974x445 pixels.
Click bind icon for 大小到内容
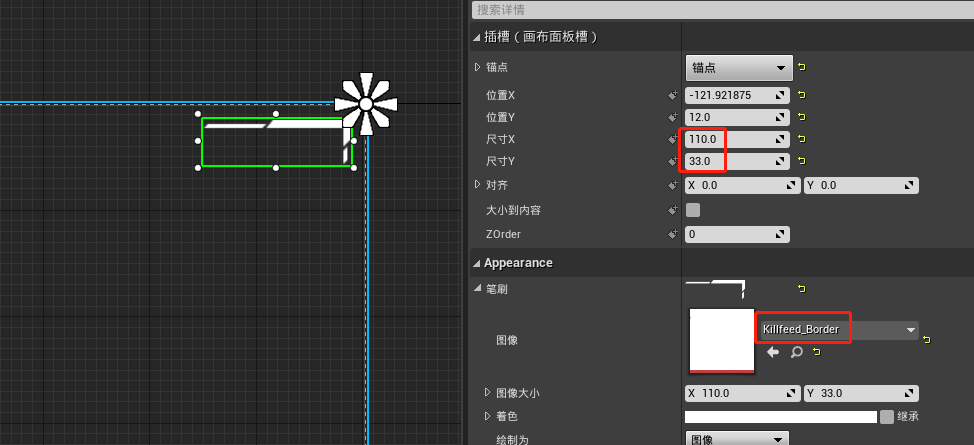(672, 210)
